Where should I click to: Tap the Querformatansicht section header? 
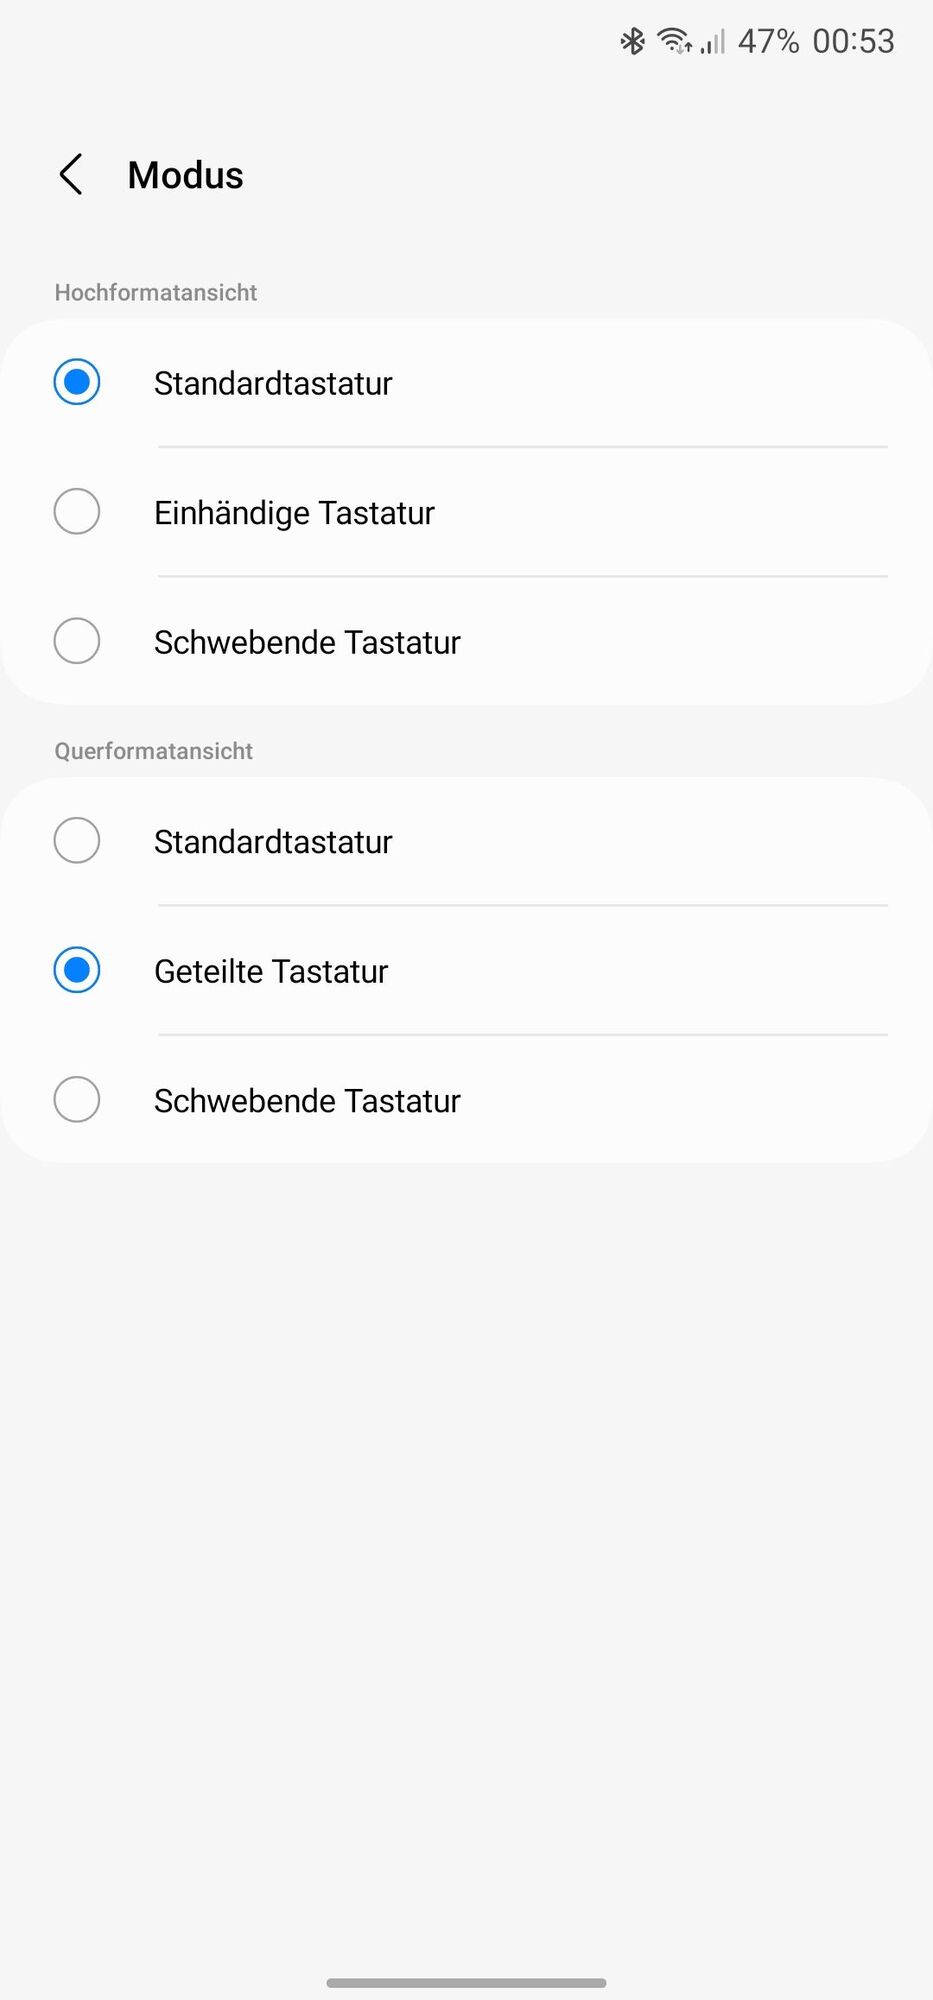(154, 751)
